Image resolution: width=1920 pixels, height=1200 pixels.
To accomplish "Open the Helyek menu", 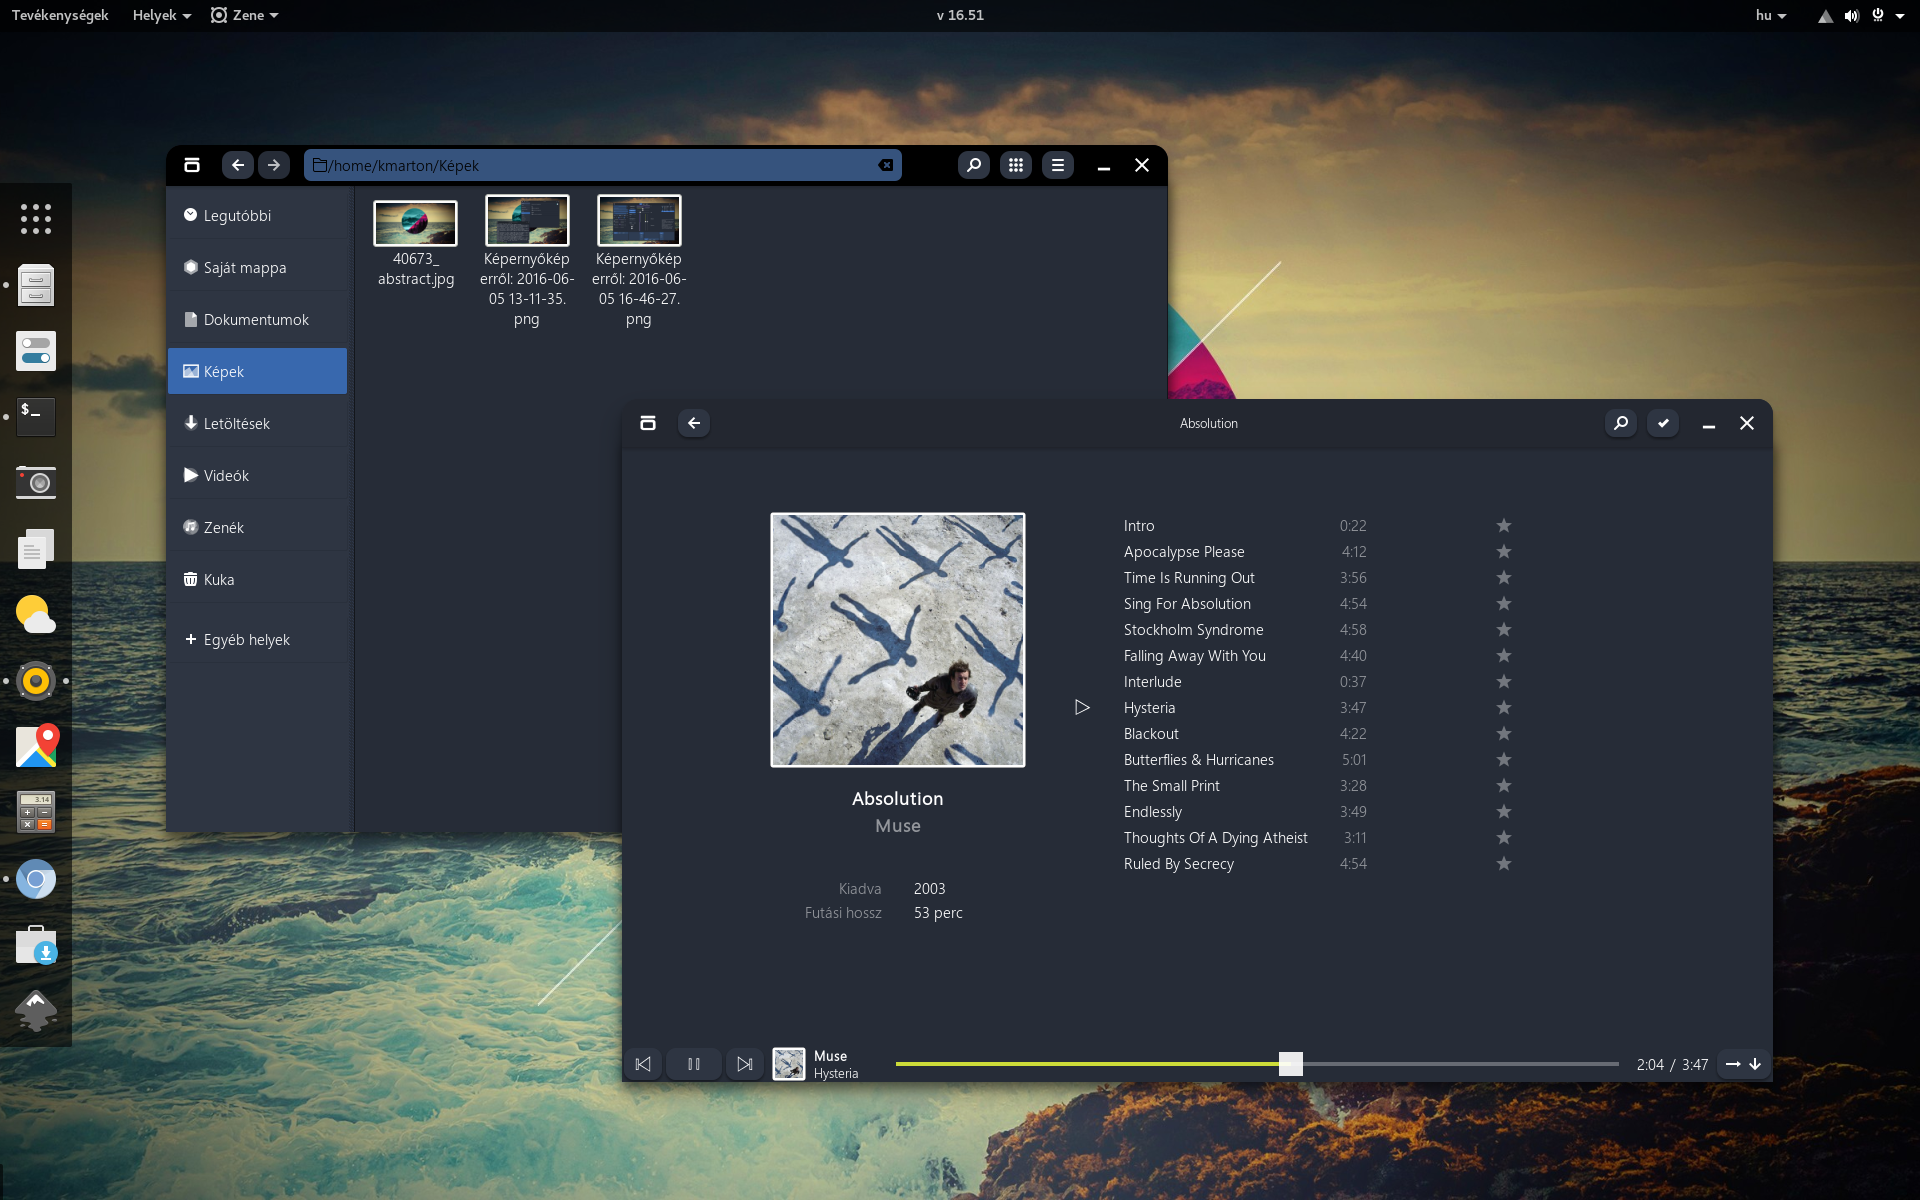I will tap(161, 15).
